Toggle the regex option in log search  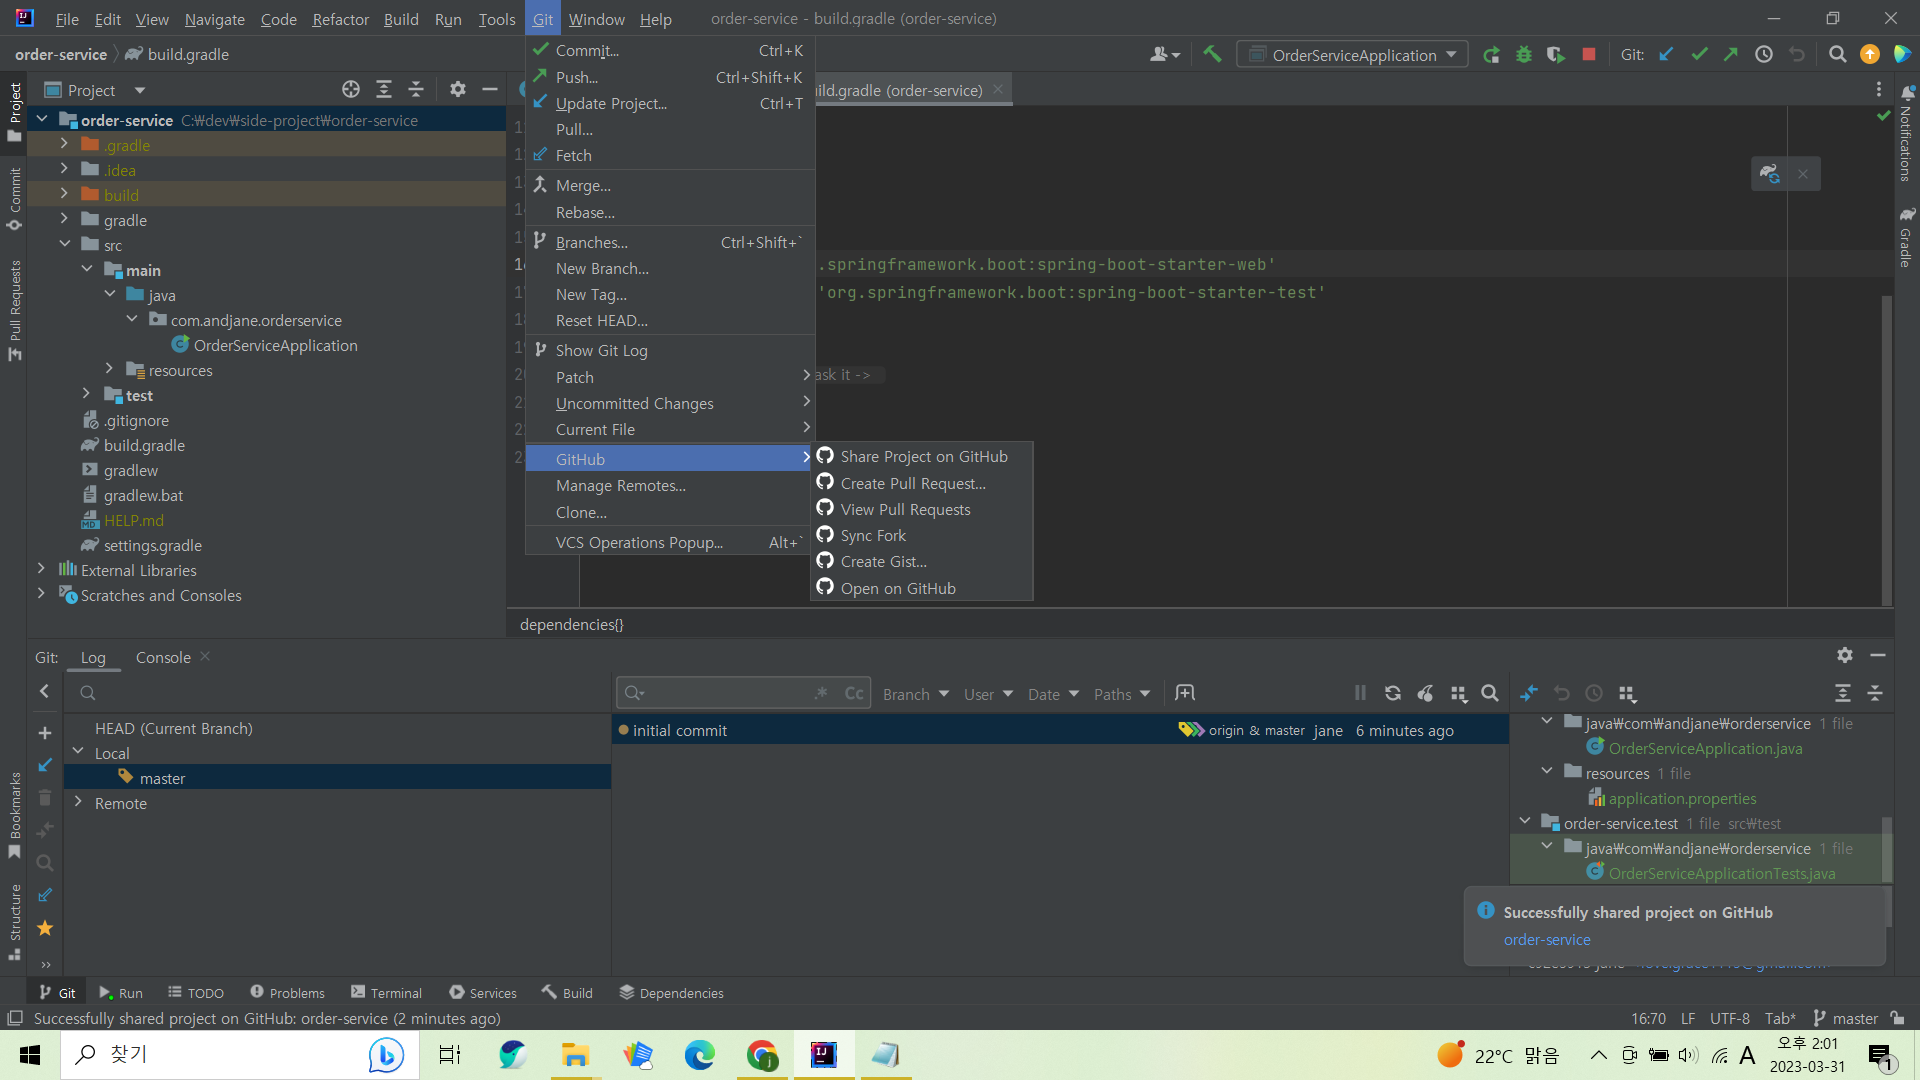pos(821,693)
